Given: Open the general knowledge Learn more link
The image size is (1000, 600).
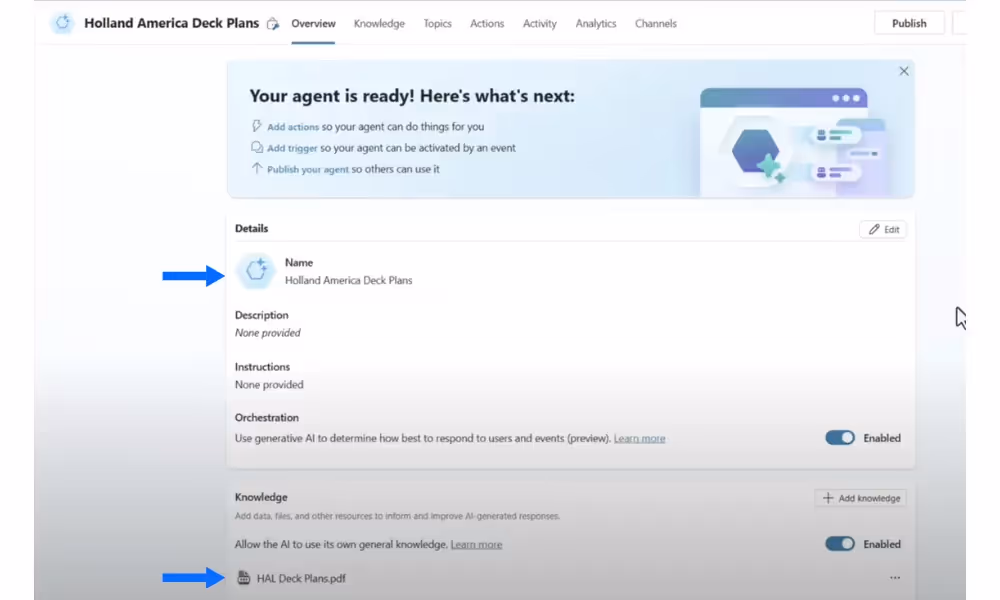Looking at the screenshot, I should click(476, 545).
